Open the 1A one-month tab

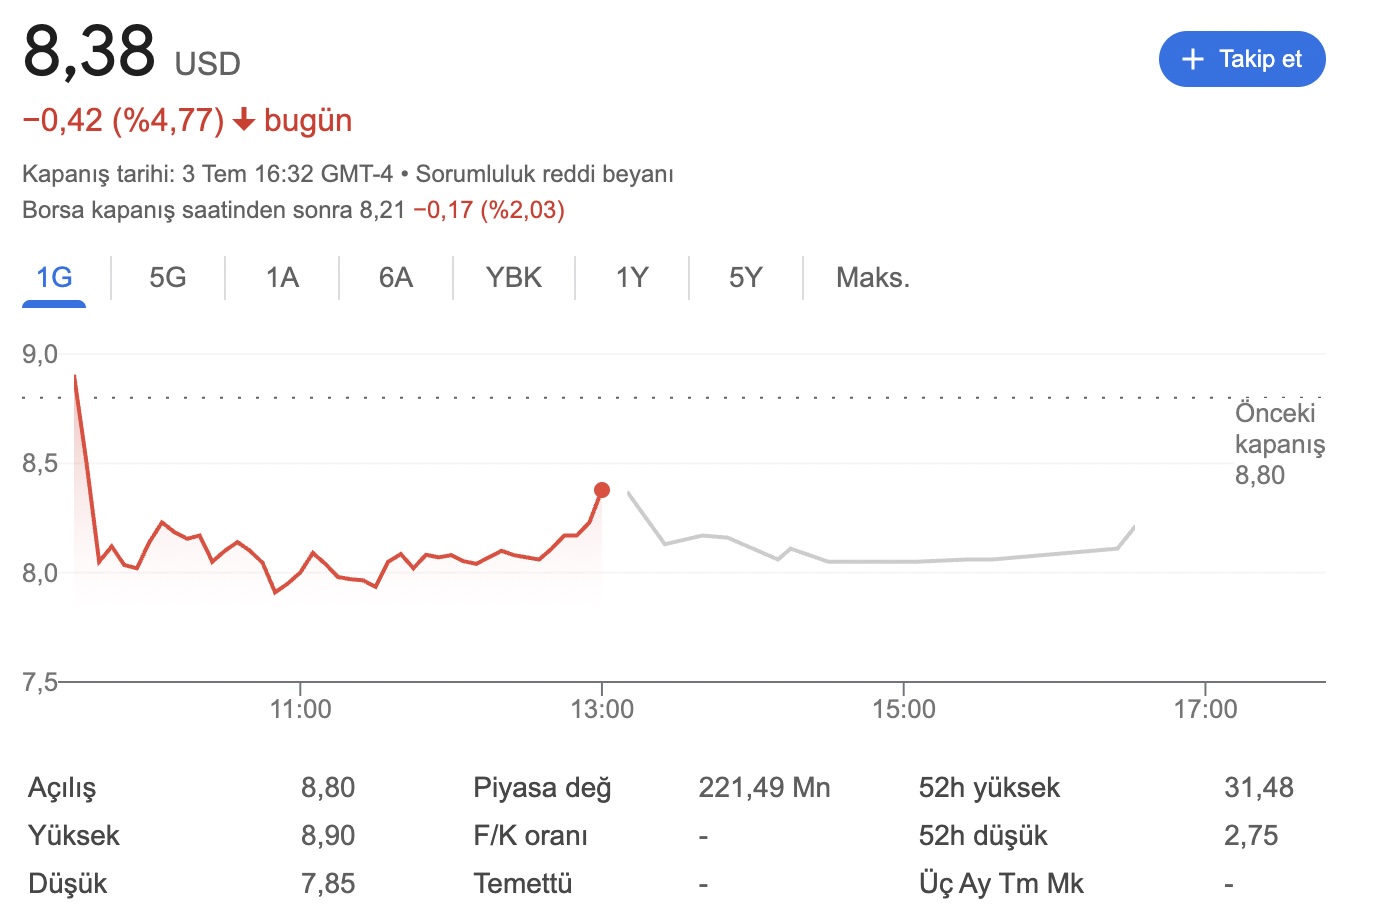click(282, 277)
